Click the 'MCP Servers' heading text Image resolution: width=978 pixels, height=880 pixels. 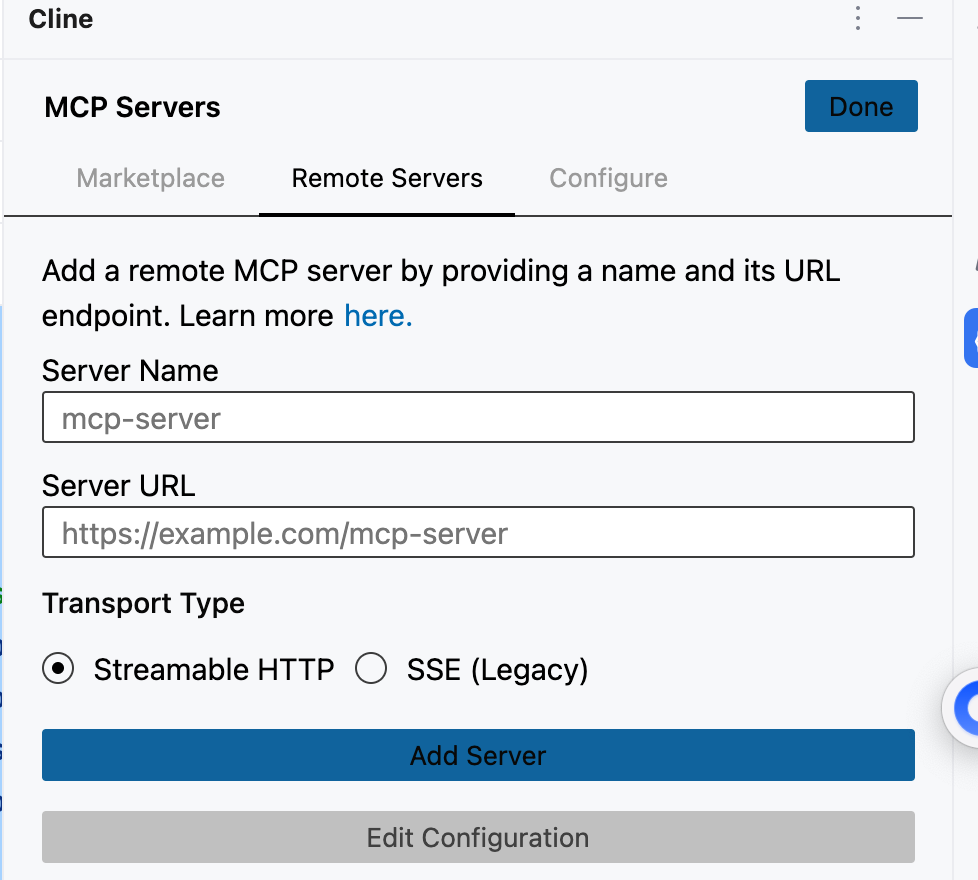pos(132,107)
